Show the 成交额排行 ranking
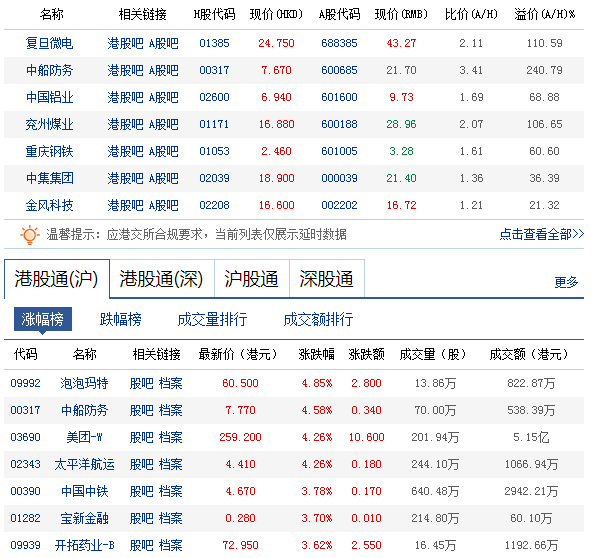This screenshot has height=558, width=608. (317, 319)
